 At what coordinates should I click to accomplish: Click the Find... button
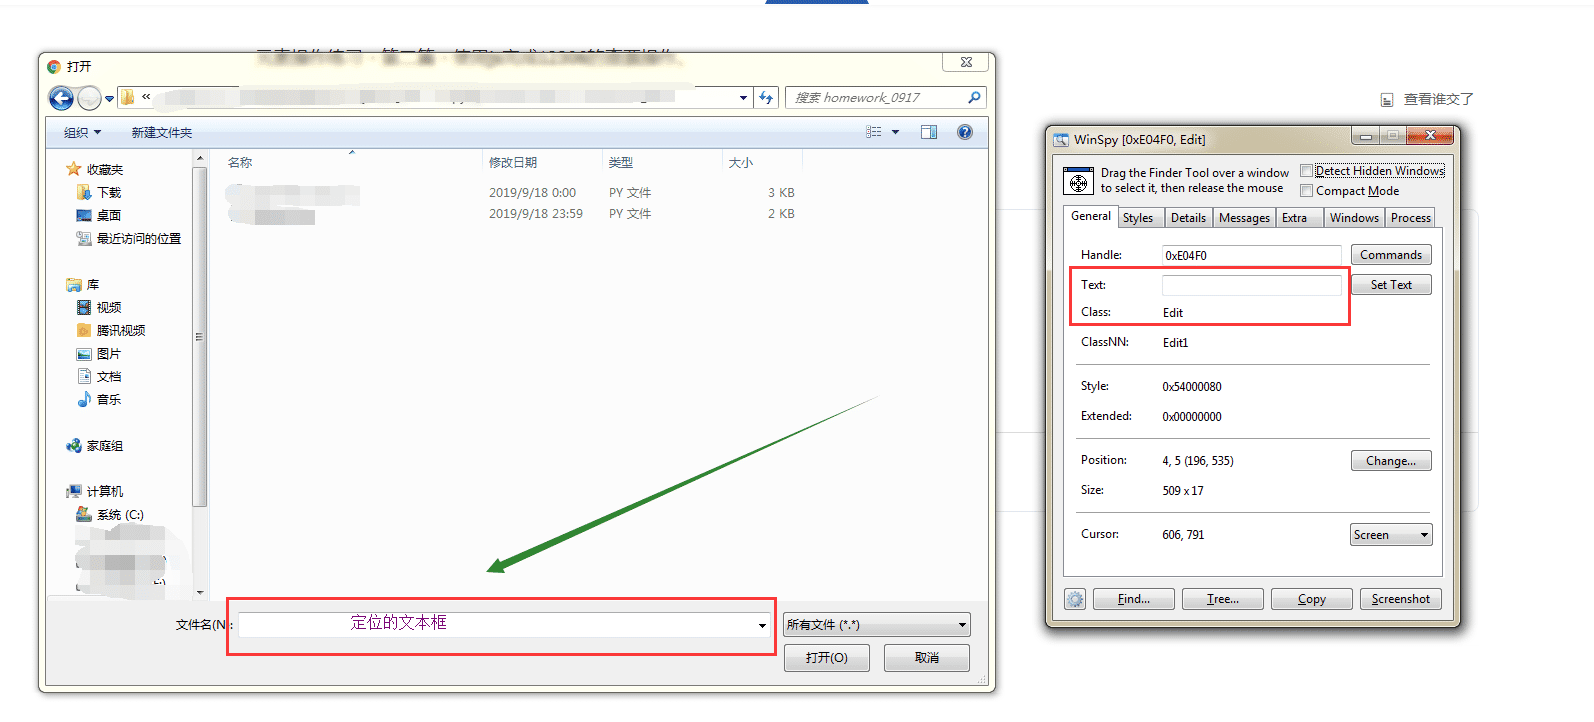tap(1133, 599)
